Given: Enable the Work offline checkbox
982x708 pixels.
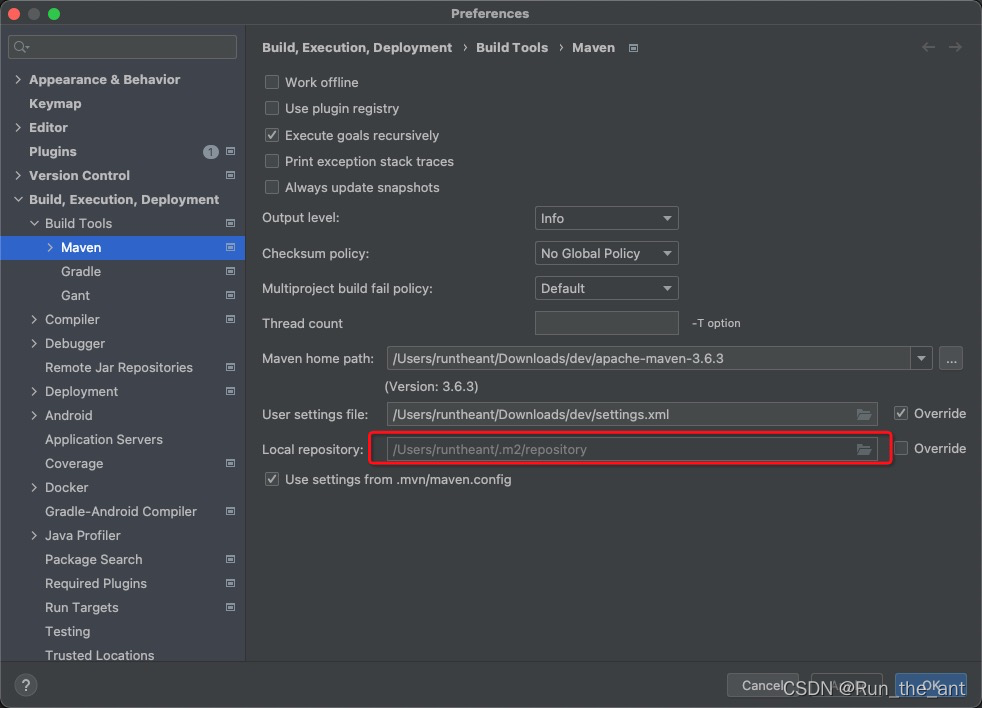Looking at the screenshot, I should tap(272, 82).
